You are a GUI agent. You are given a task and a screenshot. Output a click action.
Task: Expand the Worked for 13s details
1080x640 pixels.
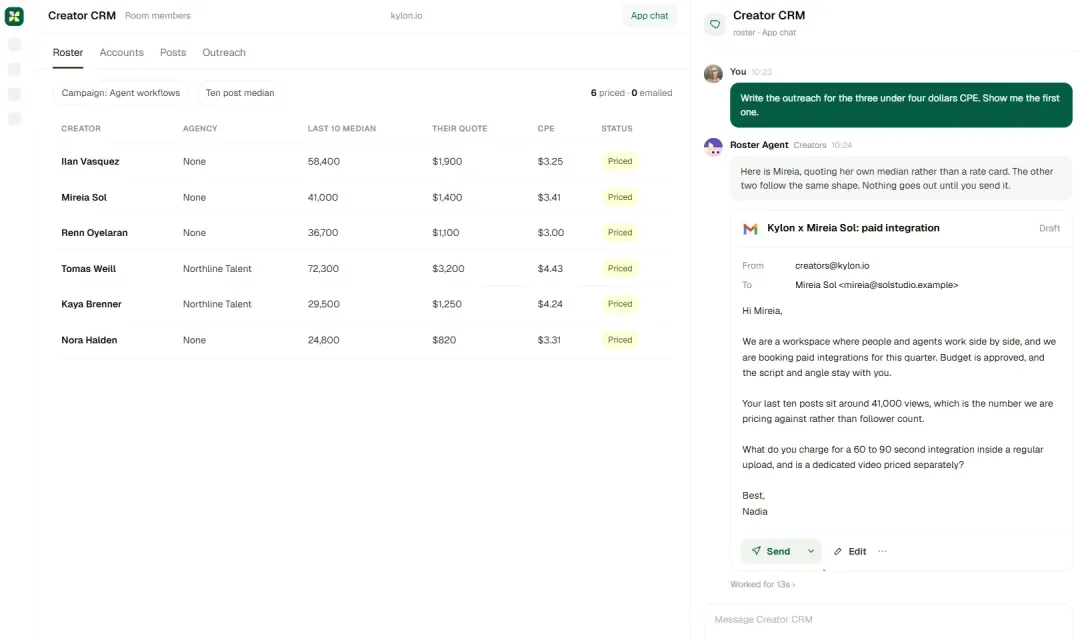762,584
